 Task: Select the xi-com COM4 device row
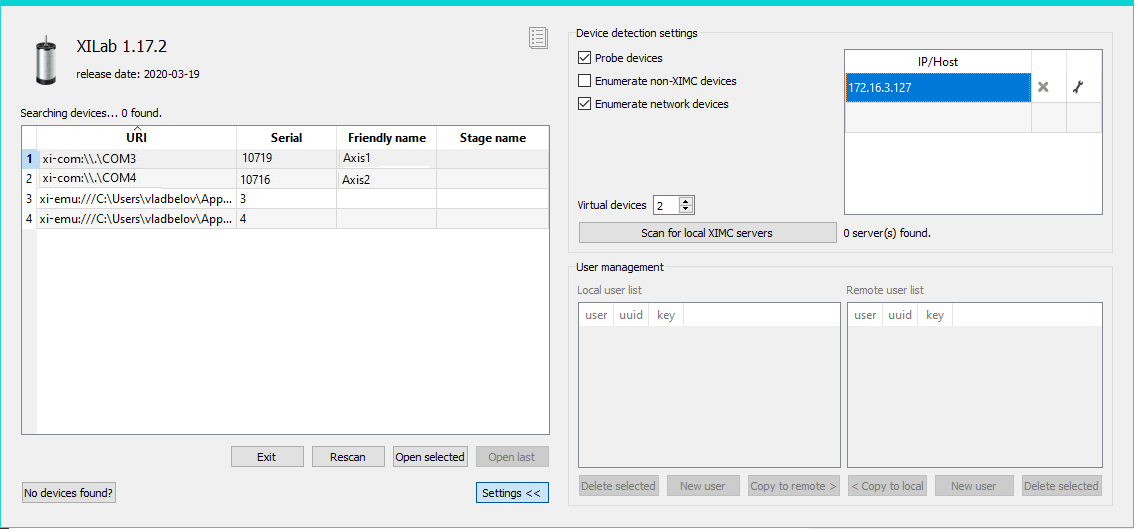pos(137,179)
